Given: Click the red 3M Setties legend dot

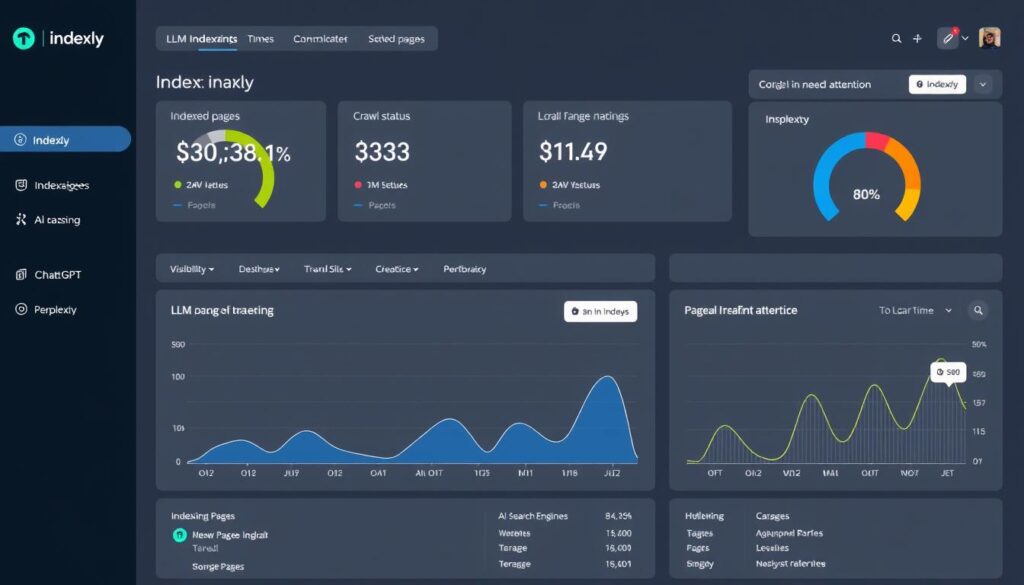Looking at the screenshot, I should point(358,185).
